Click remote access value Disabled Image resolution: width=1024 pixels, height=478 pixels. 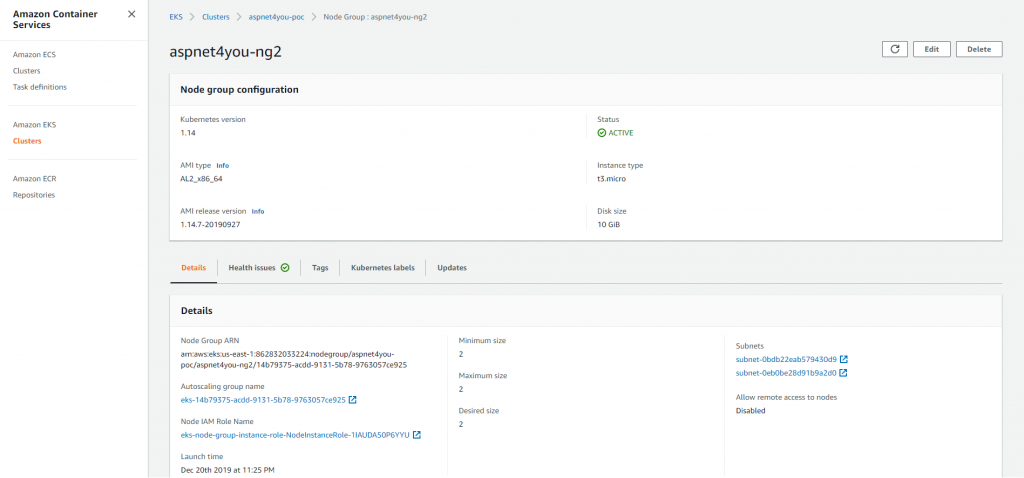tap(750, 411)
